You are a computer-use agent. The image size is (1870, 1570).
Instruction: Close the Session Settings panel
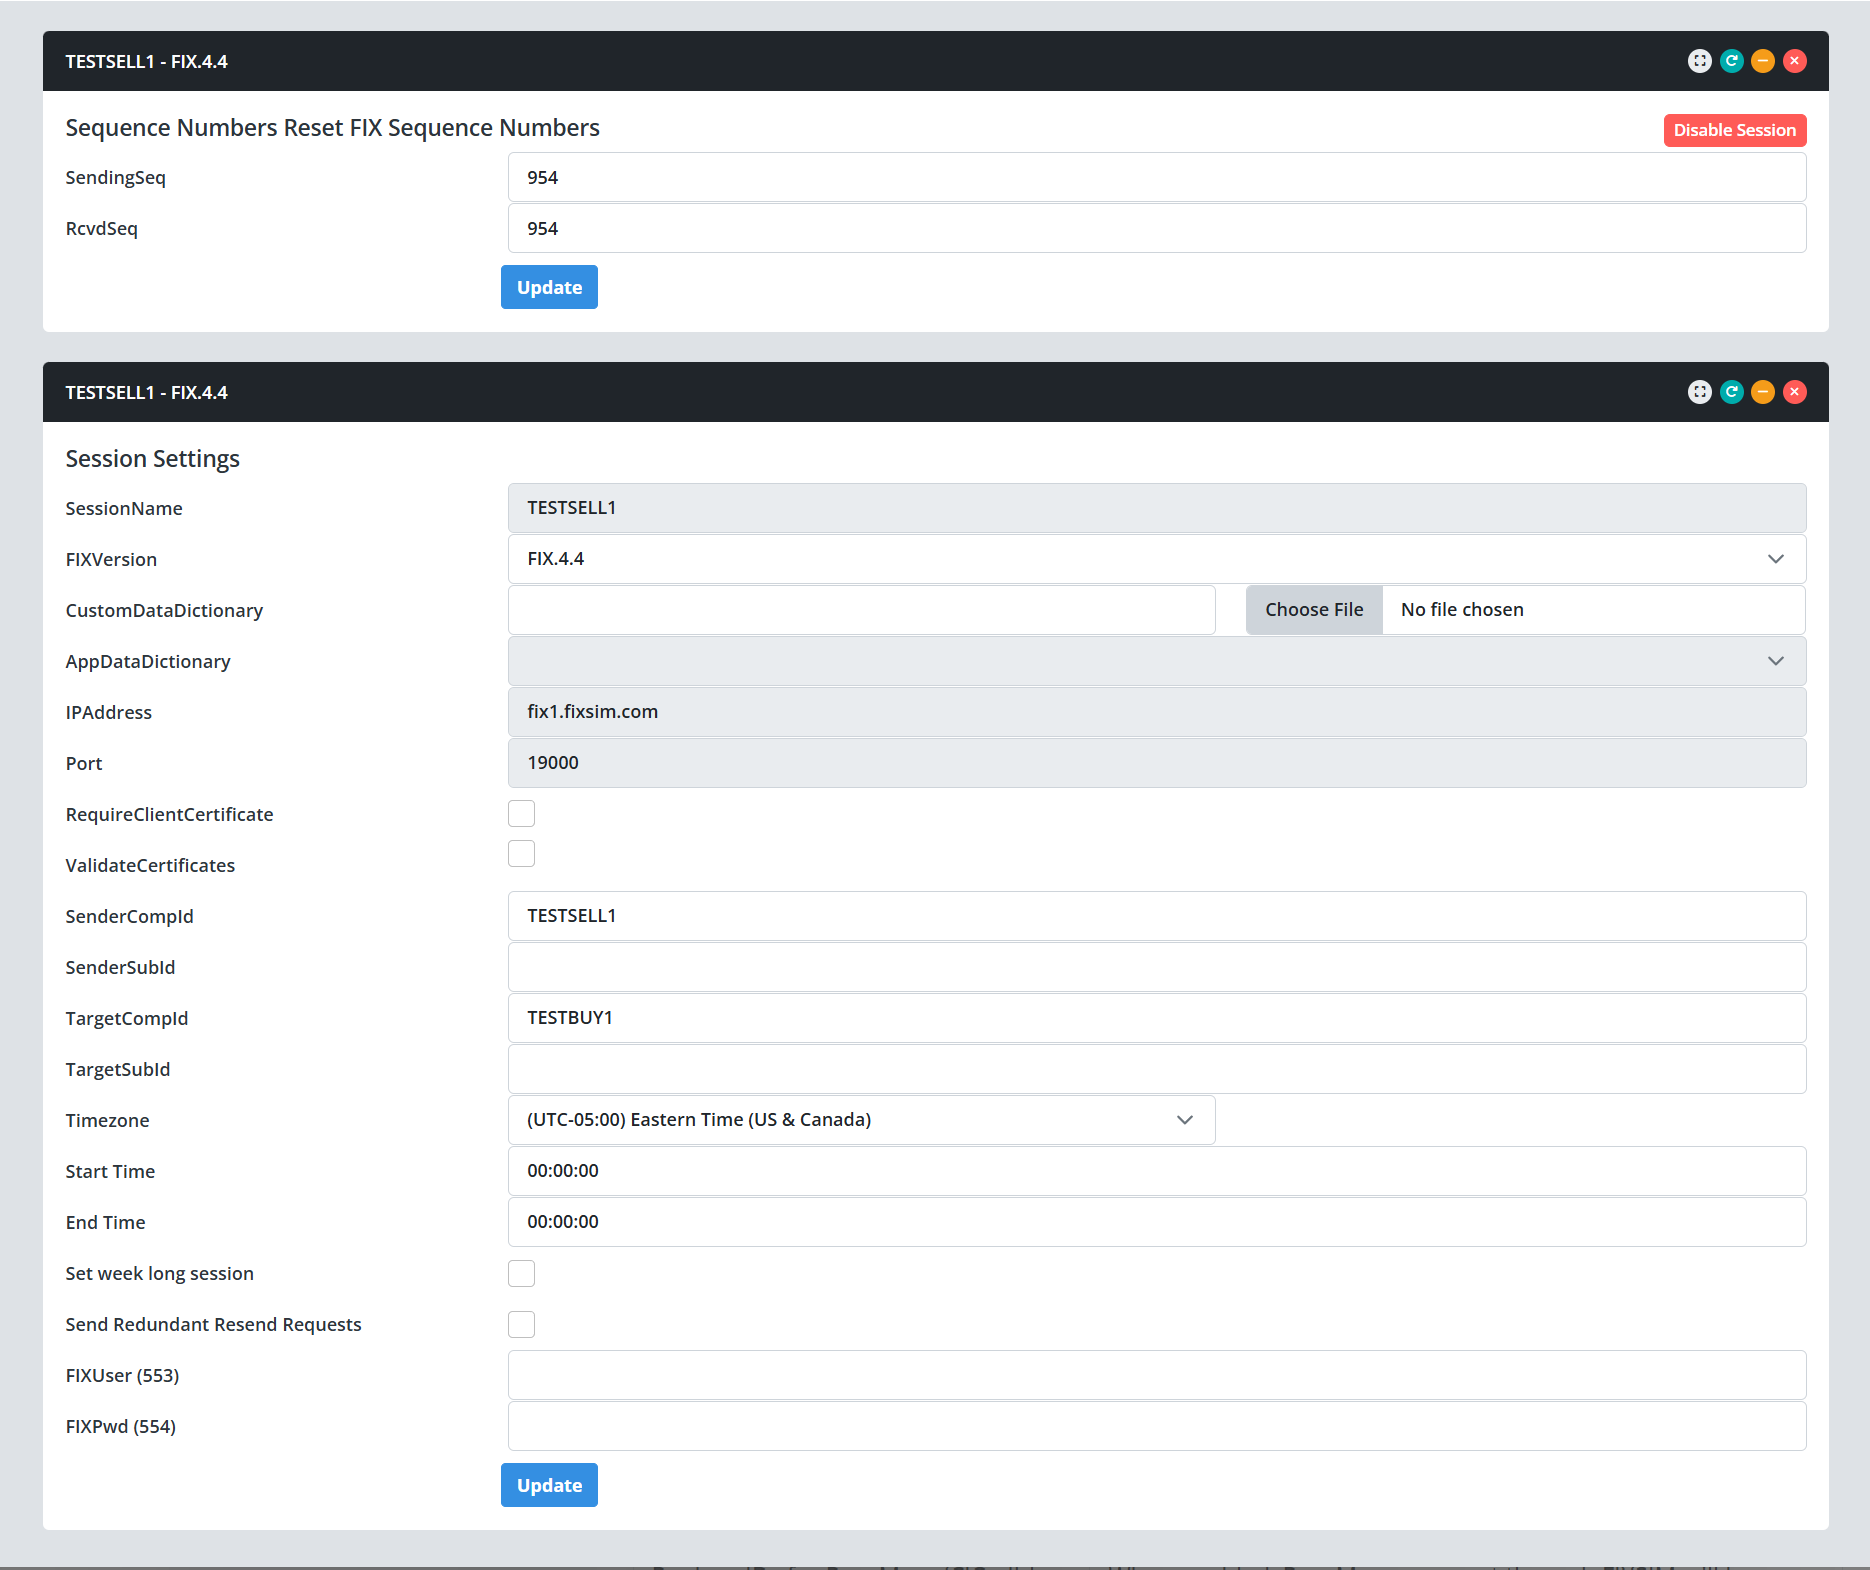pos(1795,392)
